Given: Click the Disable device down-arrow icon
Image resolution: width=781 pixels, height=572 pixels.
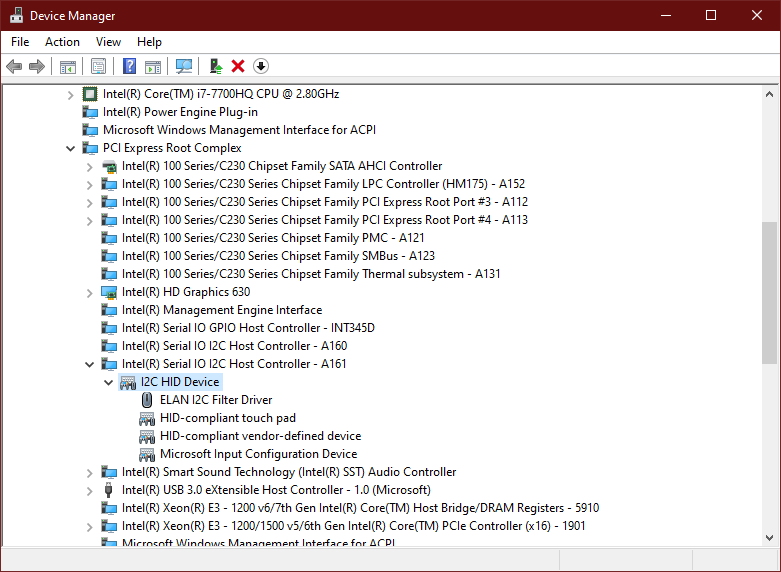Looking at the screenshot, I should tap(261, 66).
